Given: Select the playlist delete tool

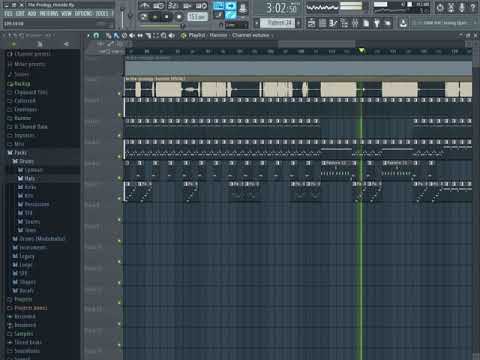Looking at the screenshot, I should [x=124, y=35].
